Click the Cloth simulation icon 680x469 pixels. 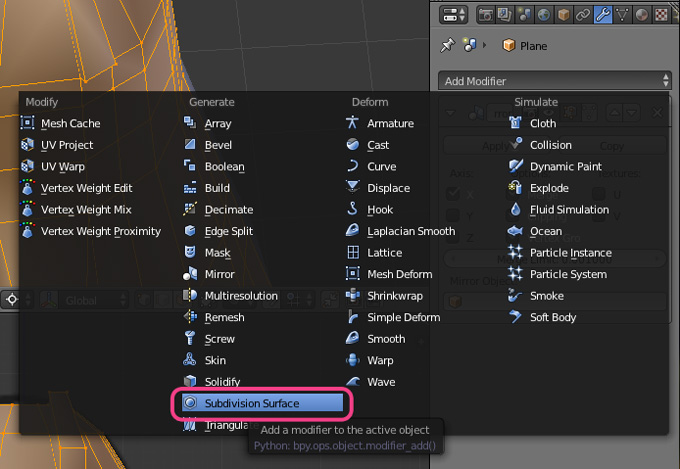pos(515,123)
